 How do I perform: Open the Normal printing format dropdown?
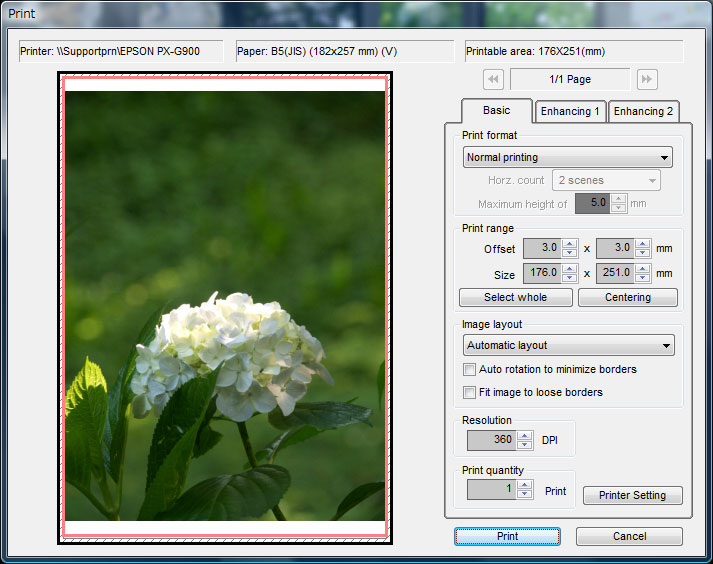click(567, 157)
